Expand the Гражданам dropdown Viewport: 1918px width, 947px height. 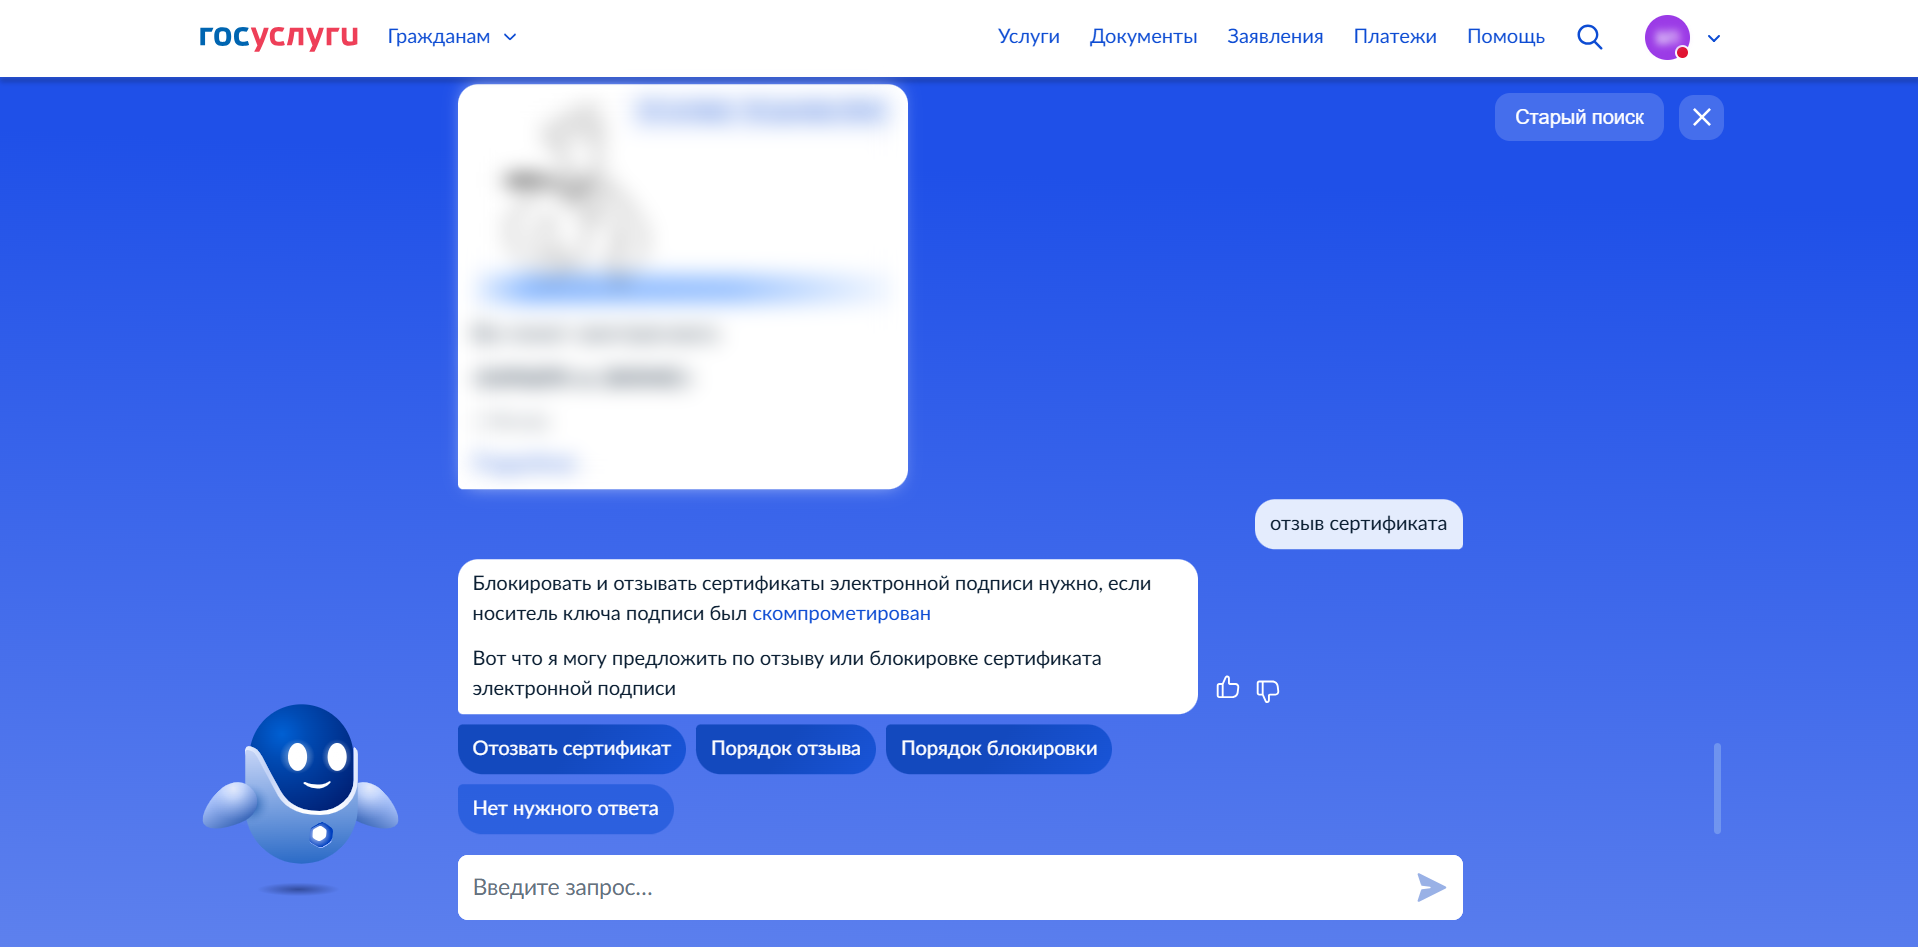pos(452,37)
